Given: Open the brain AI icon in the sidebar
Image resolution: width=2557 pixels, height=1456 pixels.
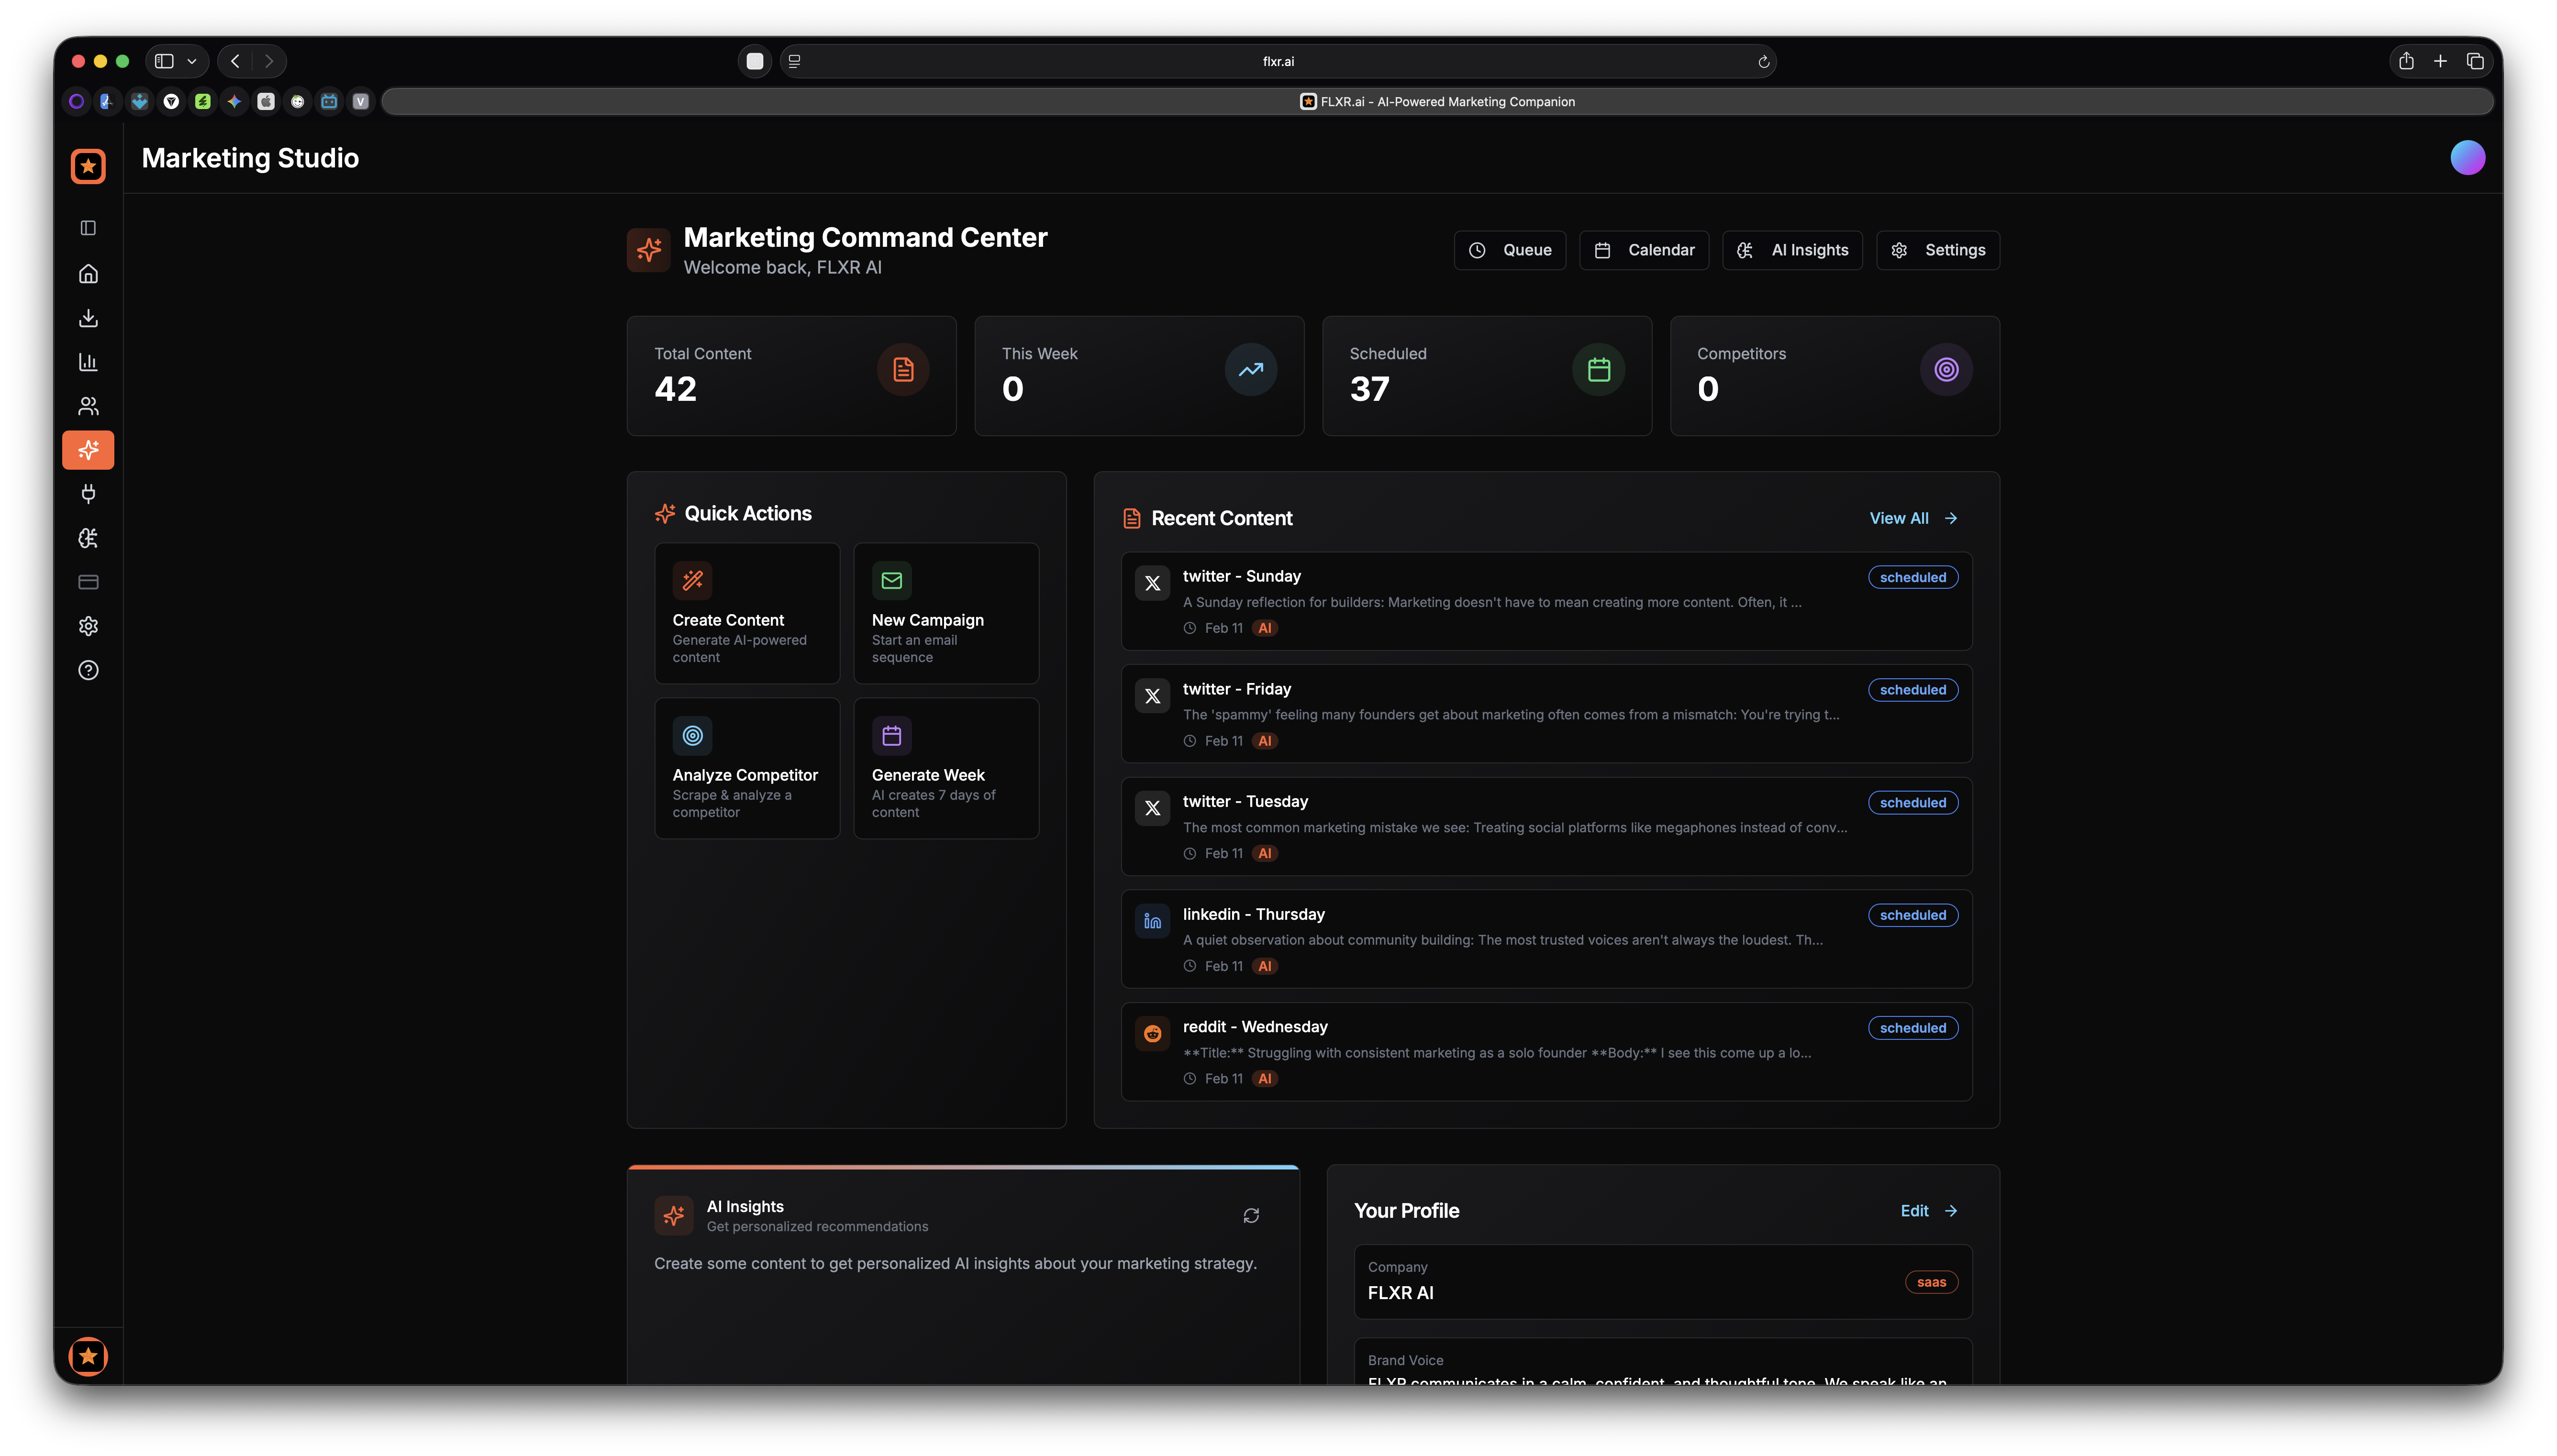Looking at the screenshot, I should tap(88, 538).
